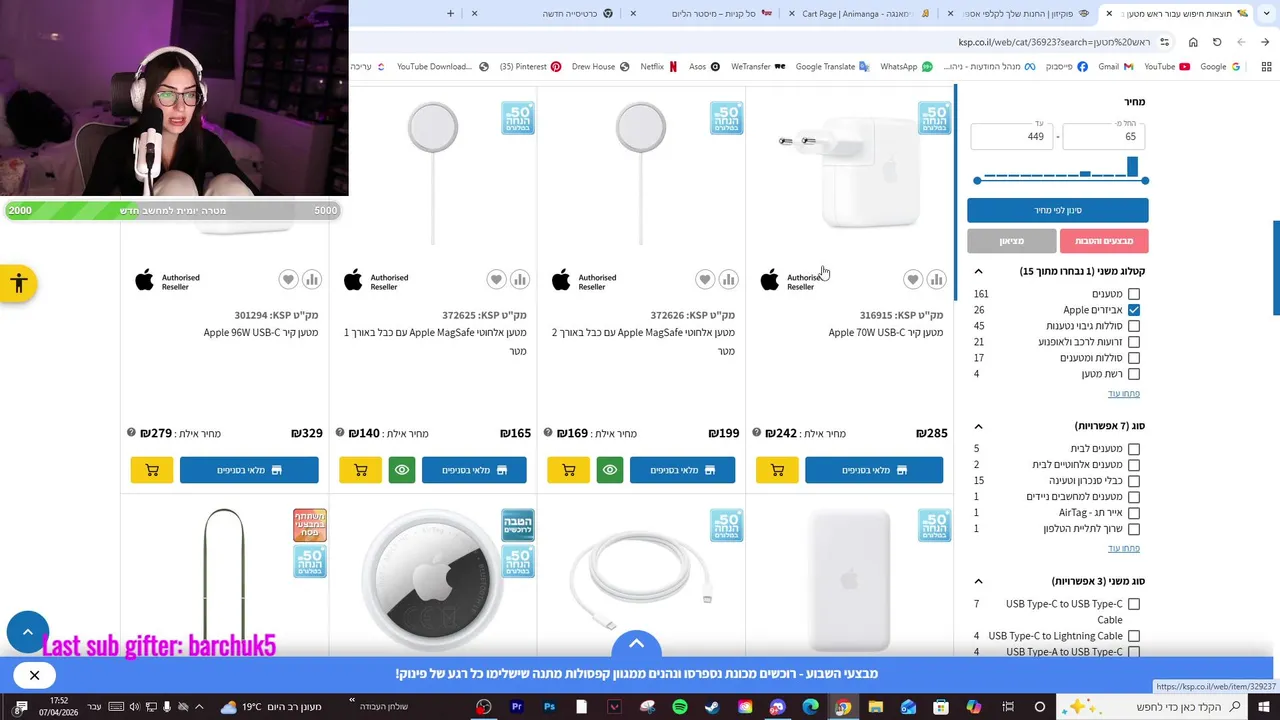Collapse the סוג משני filter section
Image resolution: width=1280 pixels, height=720 pixels.
click(x=978, y=581)
